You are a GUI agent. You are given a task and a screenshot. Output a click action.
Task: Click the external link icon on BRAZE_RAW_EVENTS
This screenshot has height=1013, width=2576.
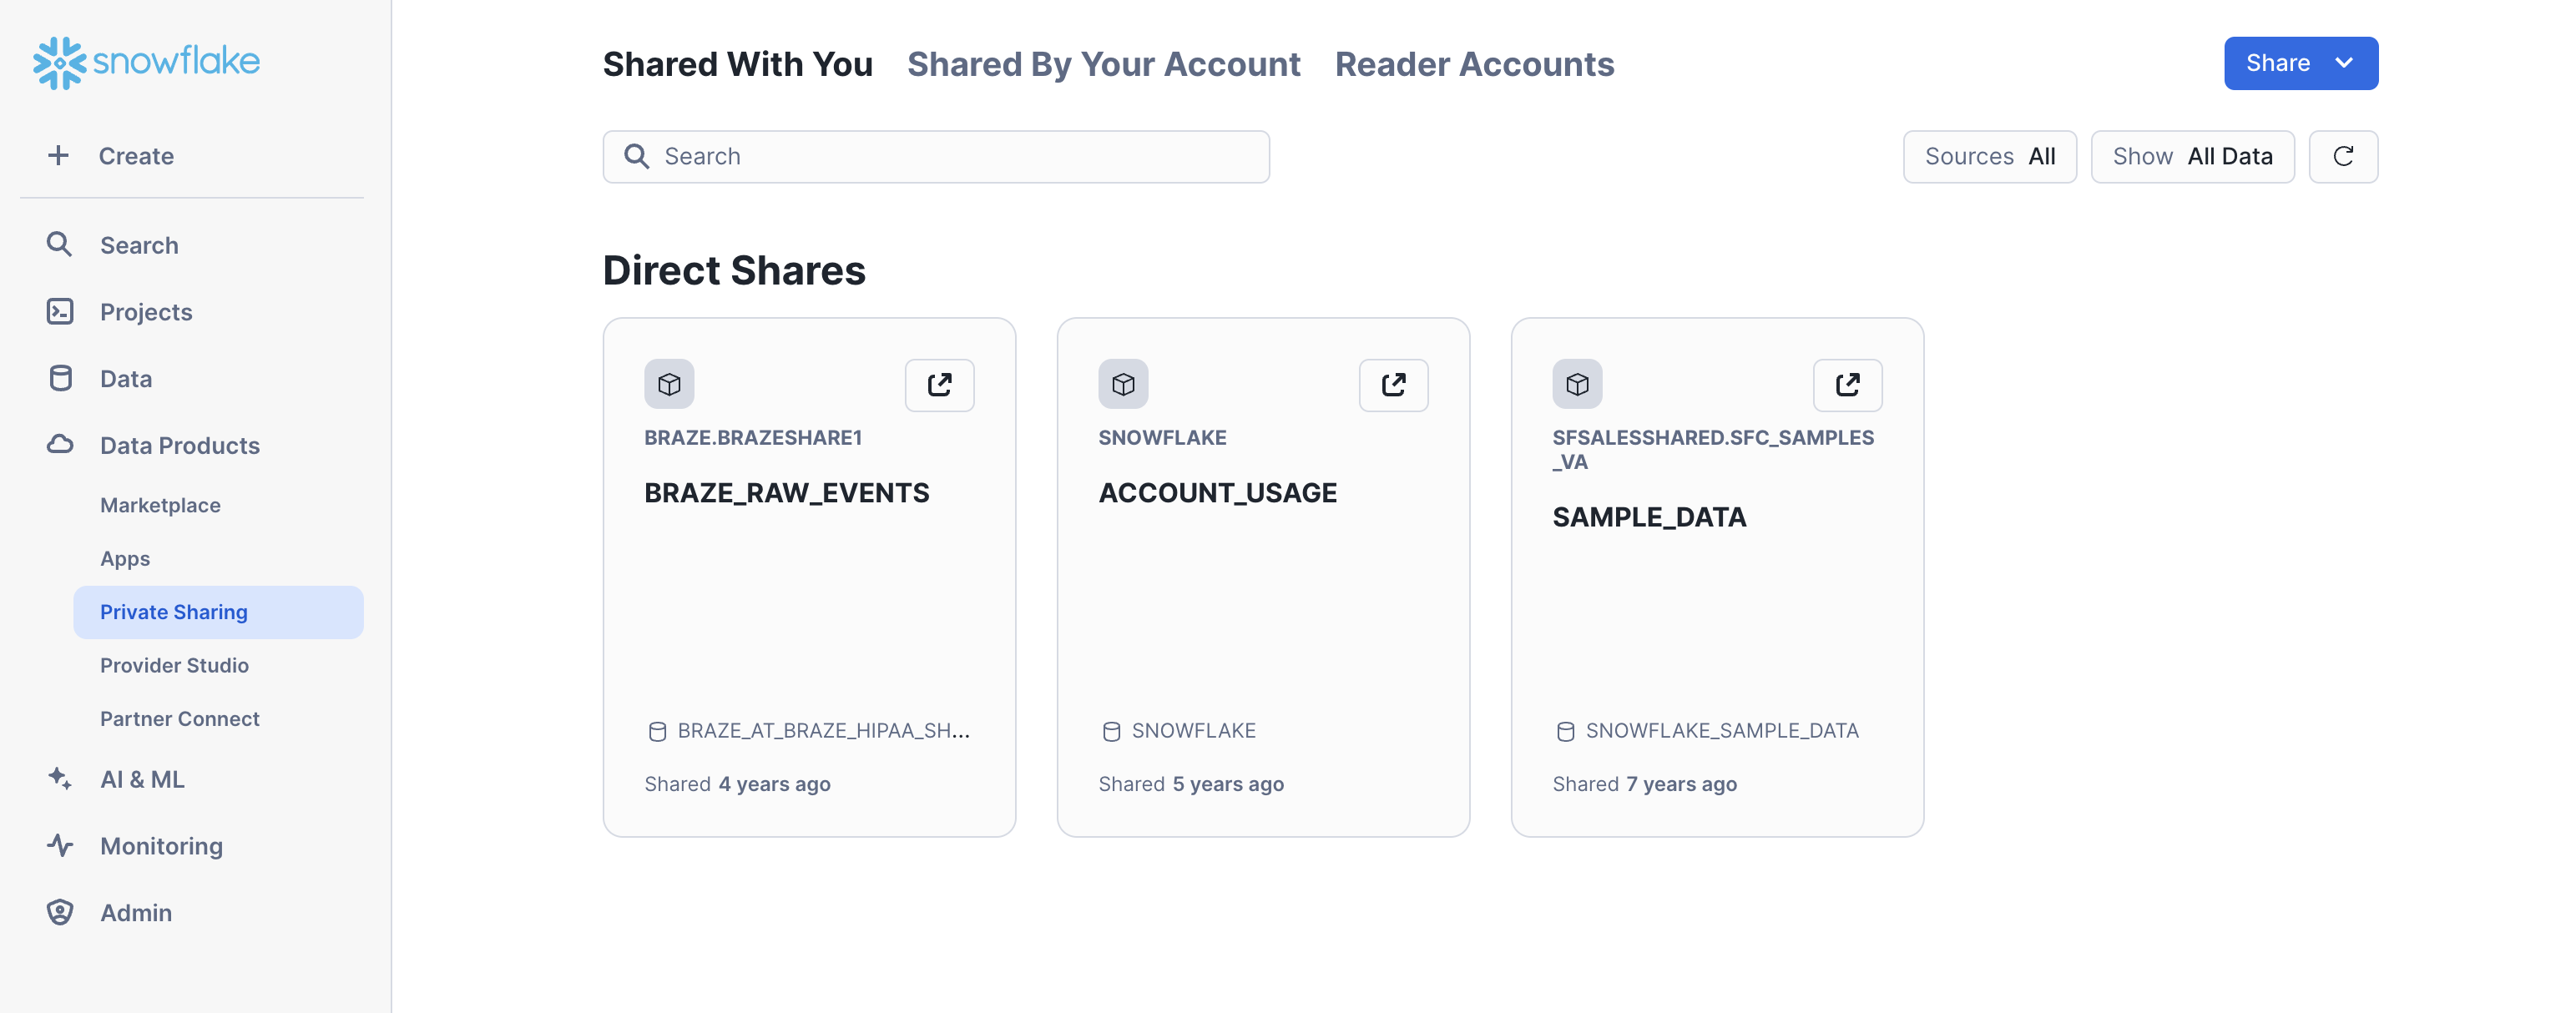[940, 382]
